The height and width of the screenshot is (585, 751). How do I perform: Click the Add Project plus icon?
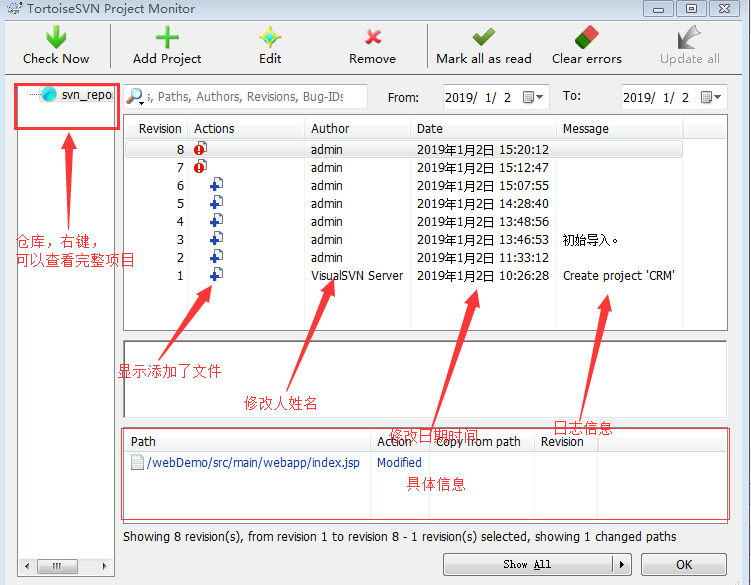(167, 37)
